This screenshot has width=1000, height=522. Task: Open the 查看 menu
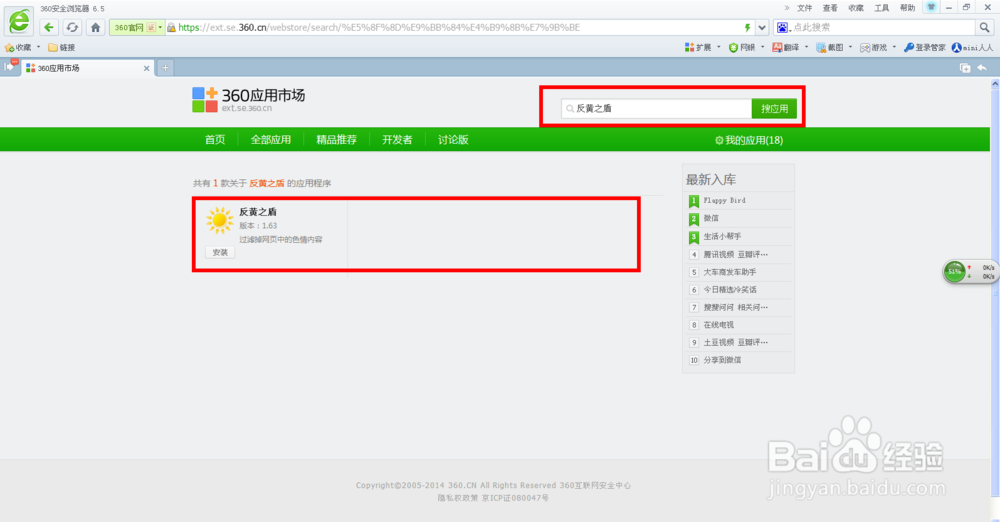pyautogui.click(x=830, y=8)
